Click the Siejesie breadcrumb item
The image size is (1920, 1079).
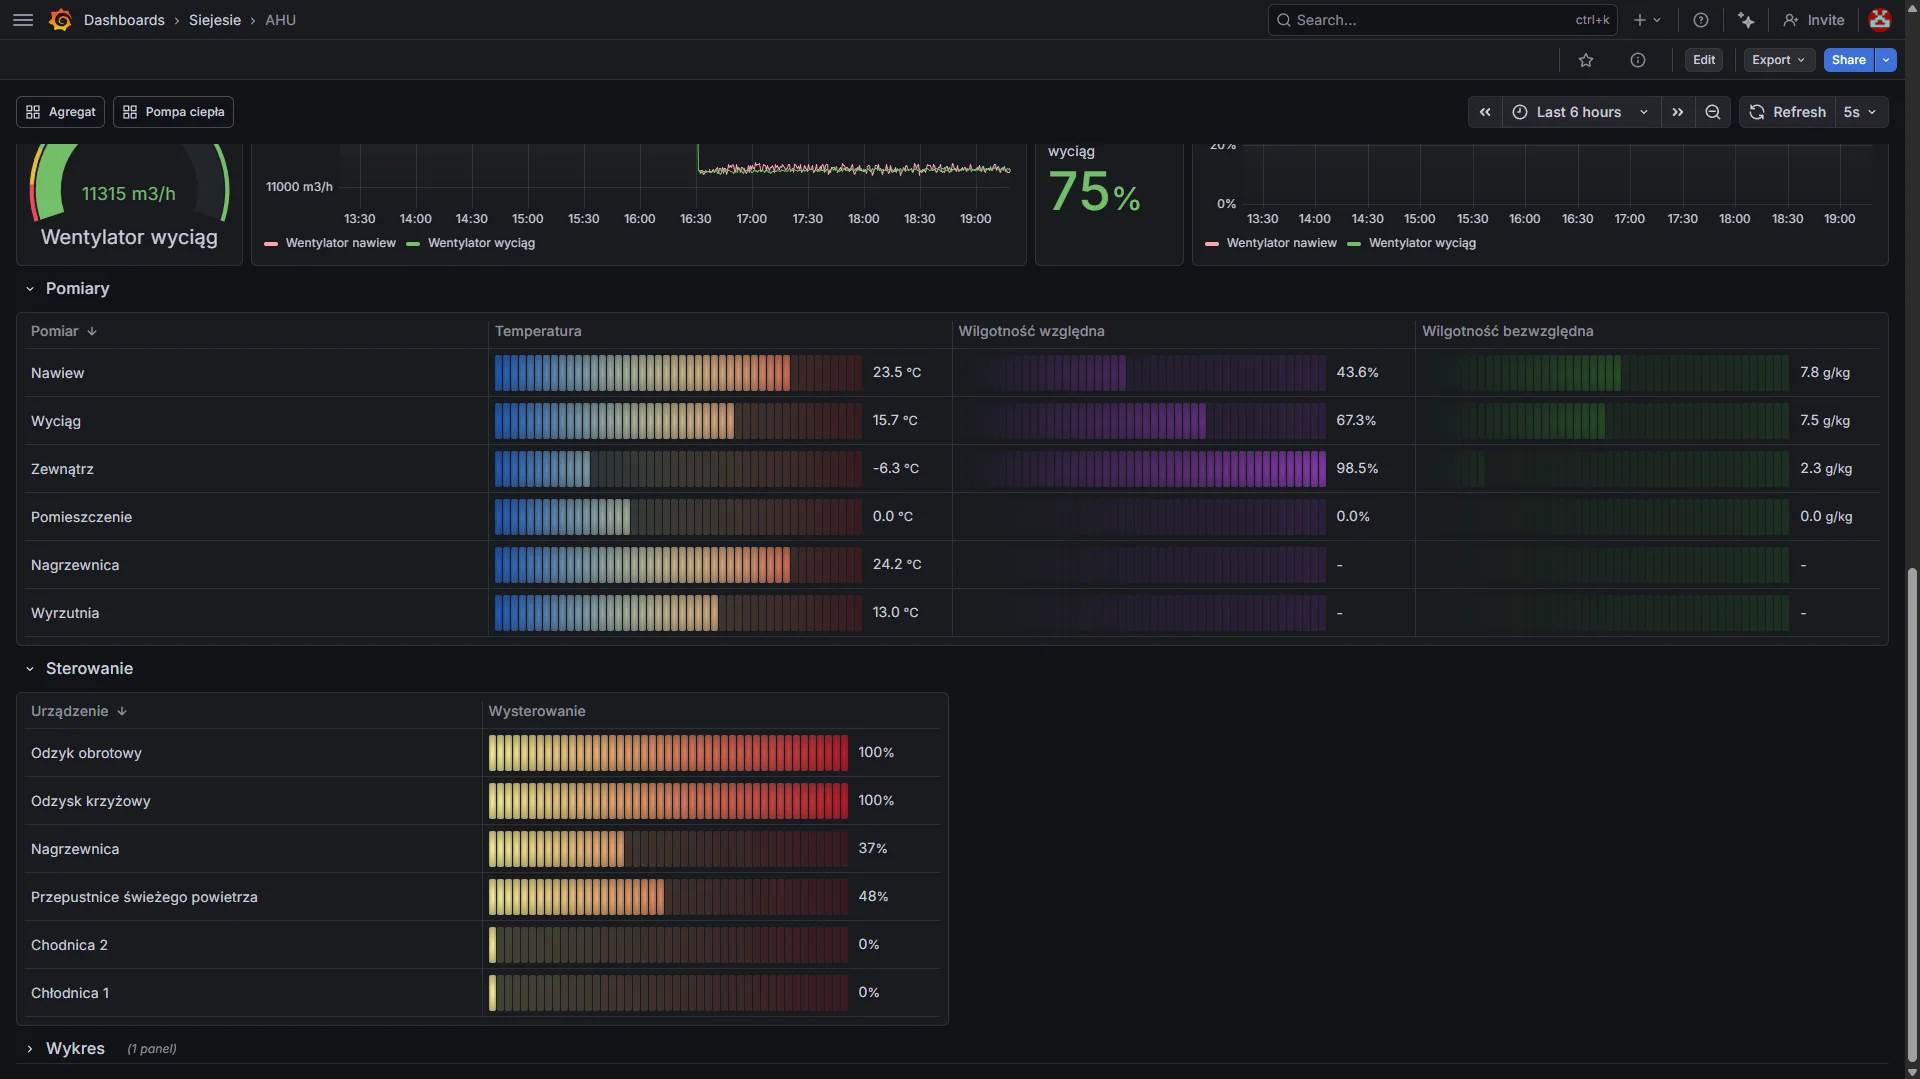[215, 20]
